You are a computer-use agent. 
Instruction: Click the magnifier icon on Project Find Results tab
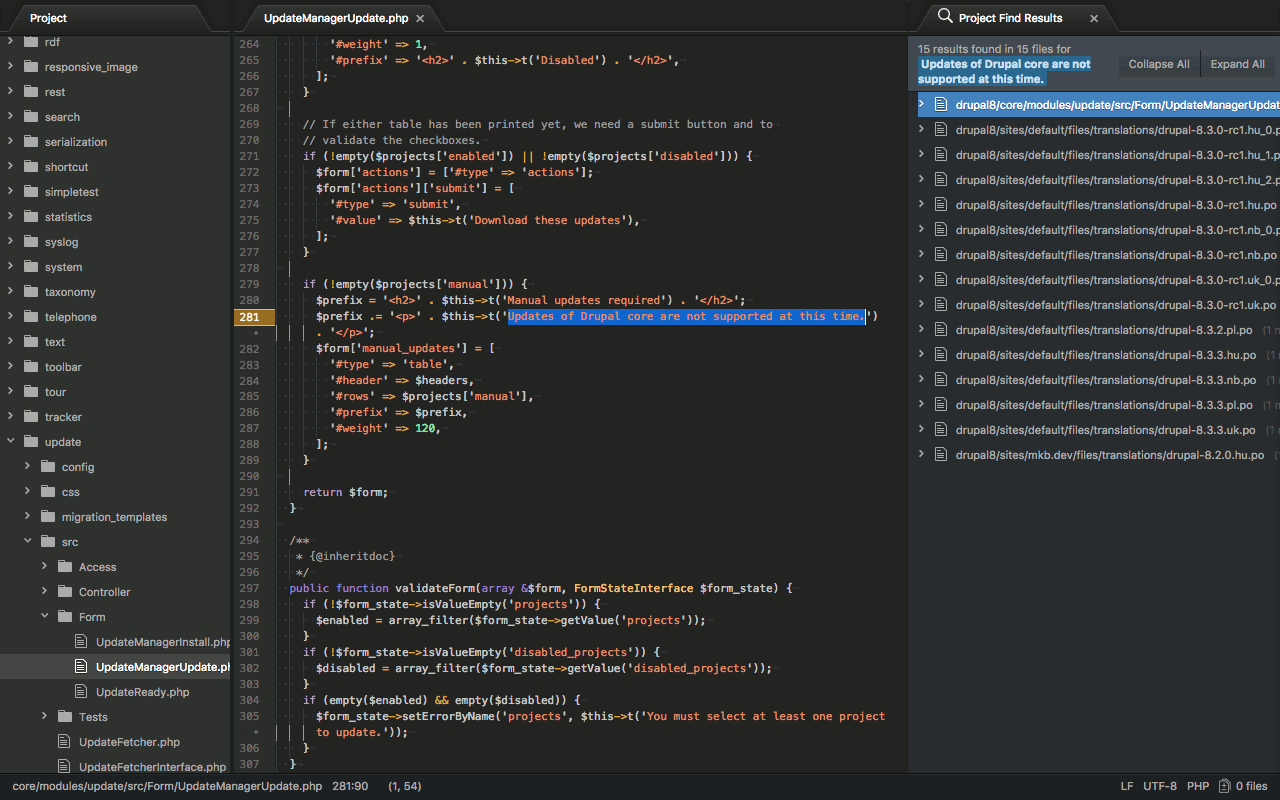click(x=944, y=17)
